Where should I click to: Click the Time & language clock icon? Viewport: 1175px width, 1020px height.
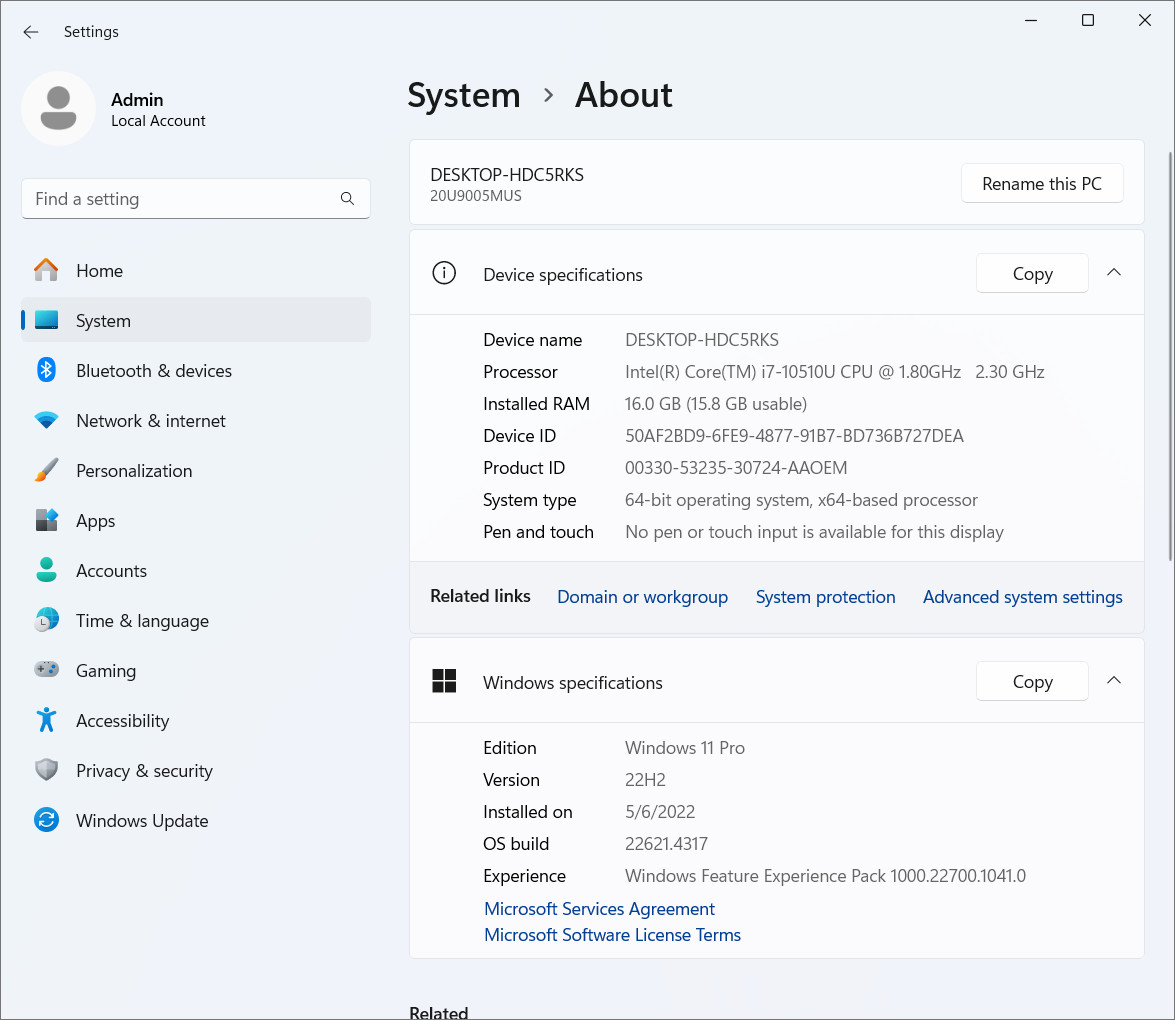pyautogui.click(x=46, y=620)
